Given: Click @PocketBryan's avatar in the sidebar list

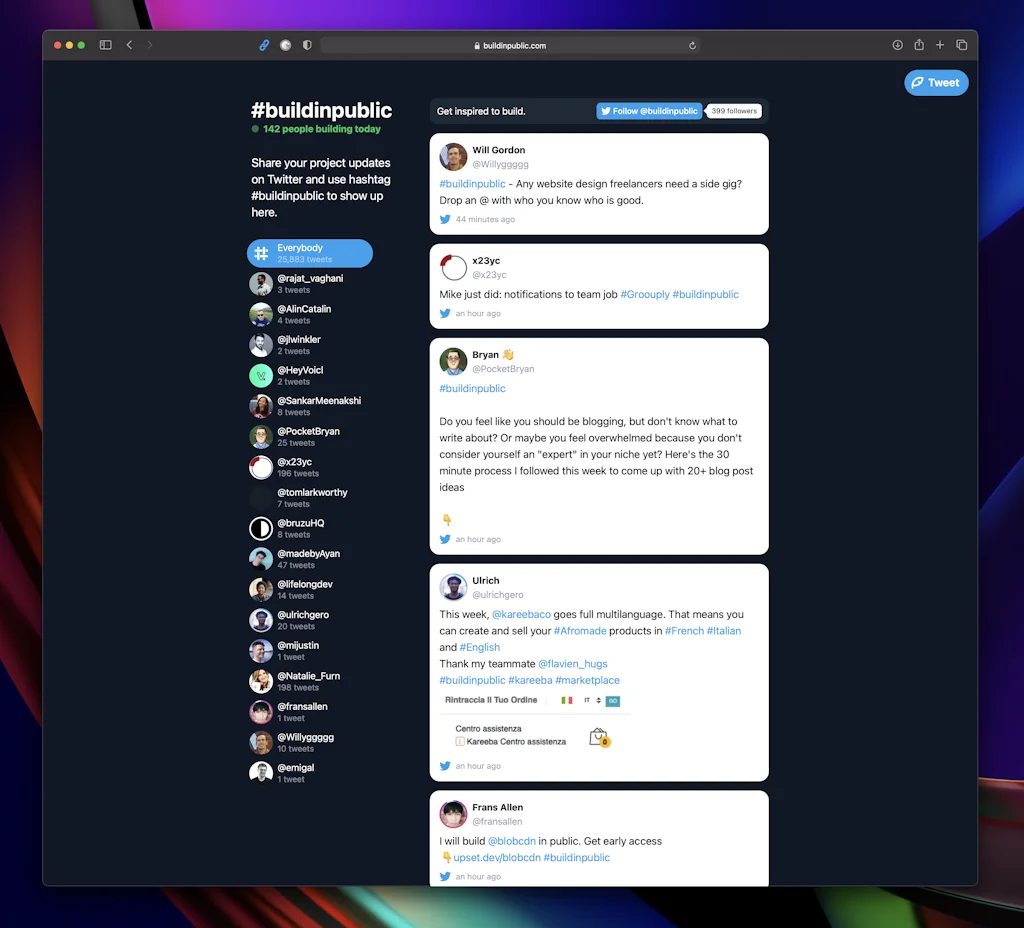Looking at the screenshot, I should click(260, 436).
